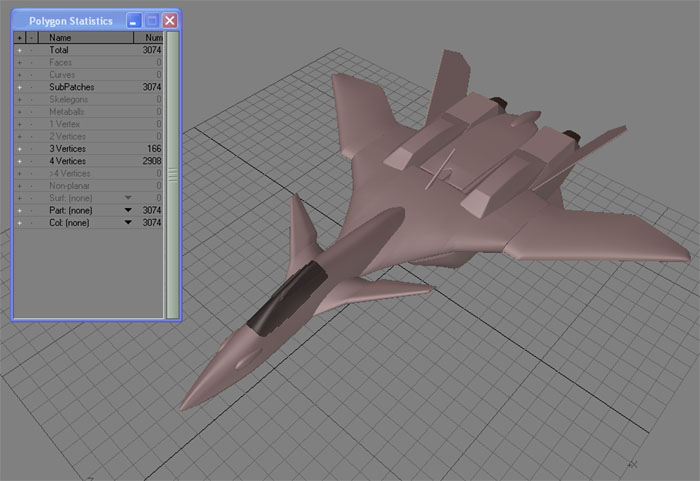Click the SubPatches row label

(x=71, y=87)
